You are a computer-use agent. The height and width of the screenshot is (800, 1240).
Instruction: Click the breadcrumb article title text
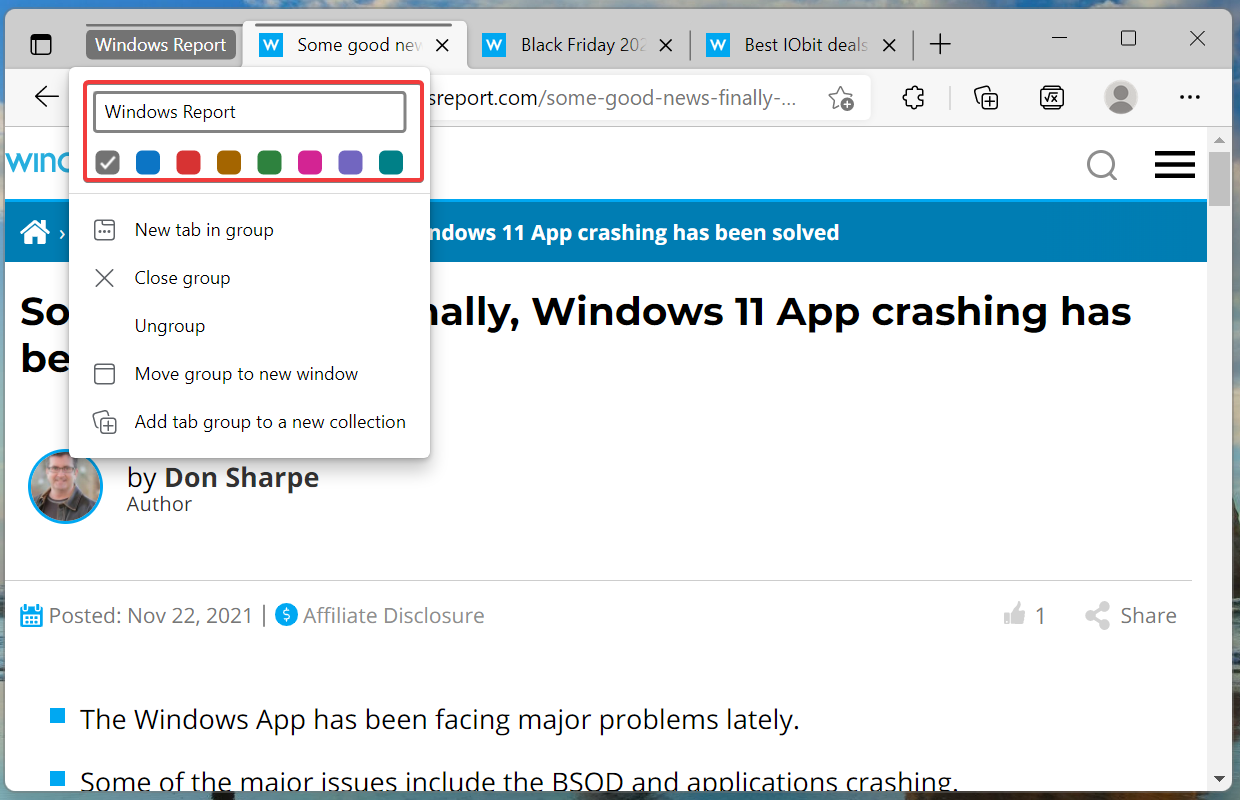pos(634,233)
